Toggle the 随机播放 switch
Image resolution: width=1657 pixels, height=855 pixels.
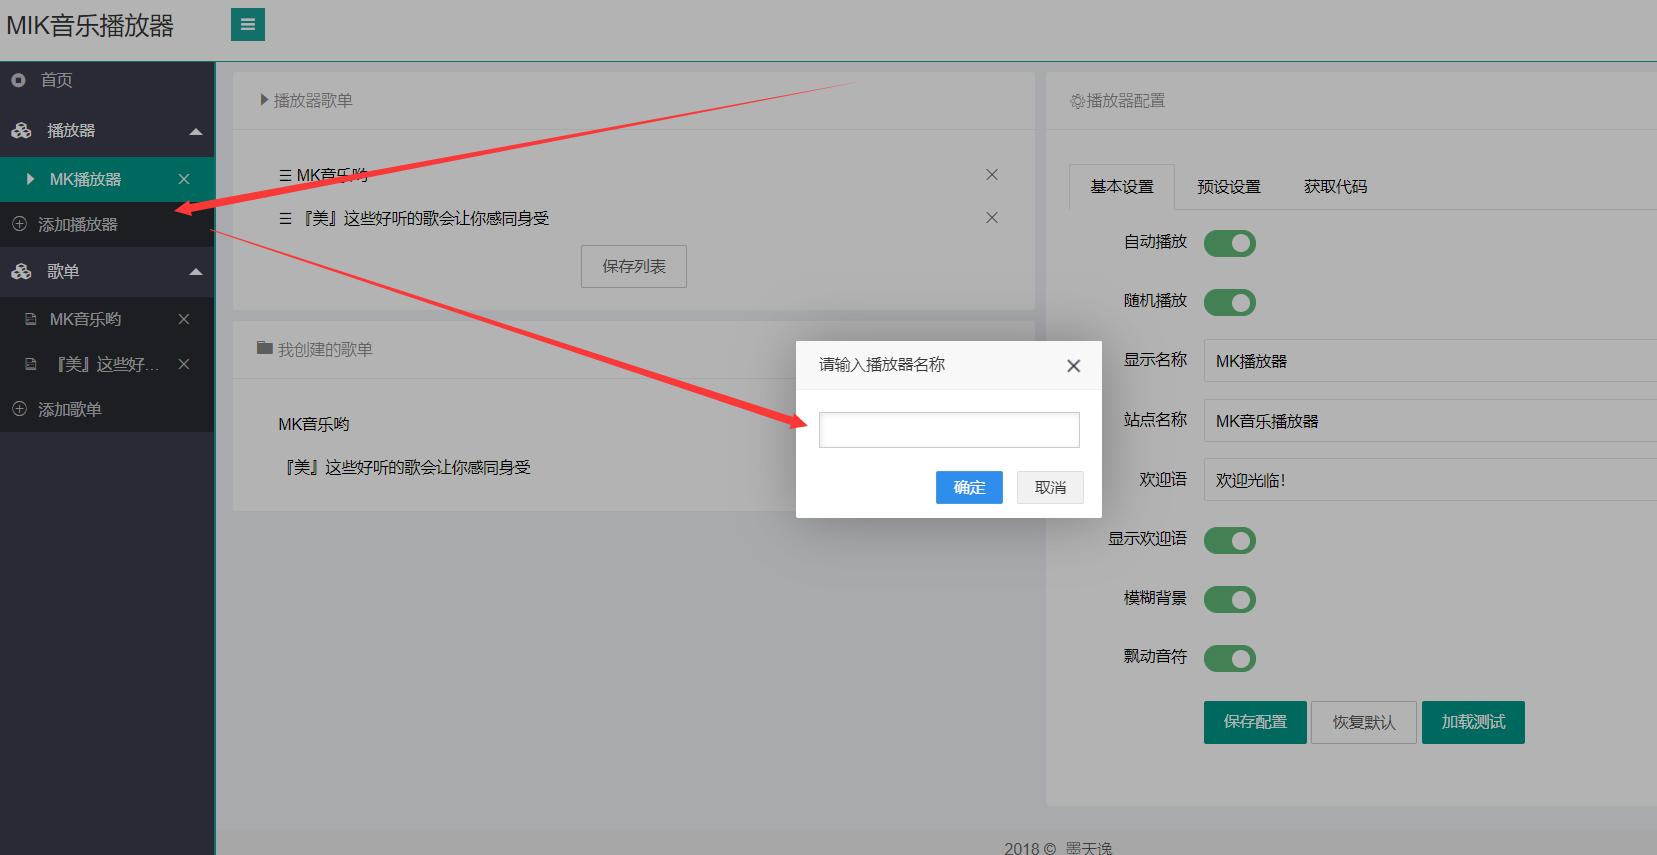[1229, 302]
